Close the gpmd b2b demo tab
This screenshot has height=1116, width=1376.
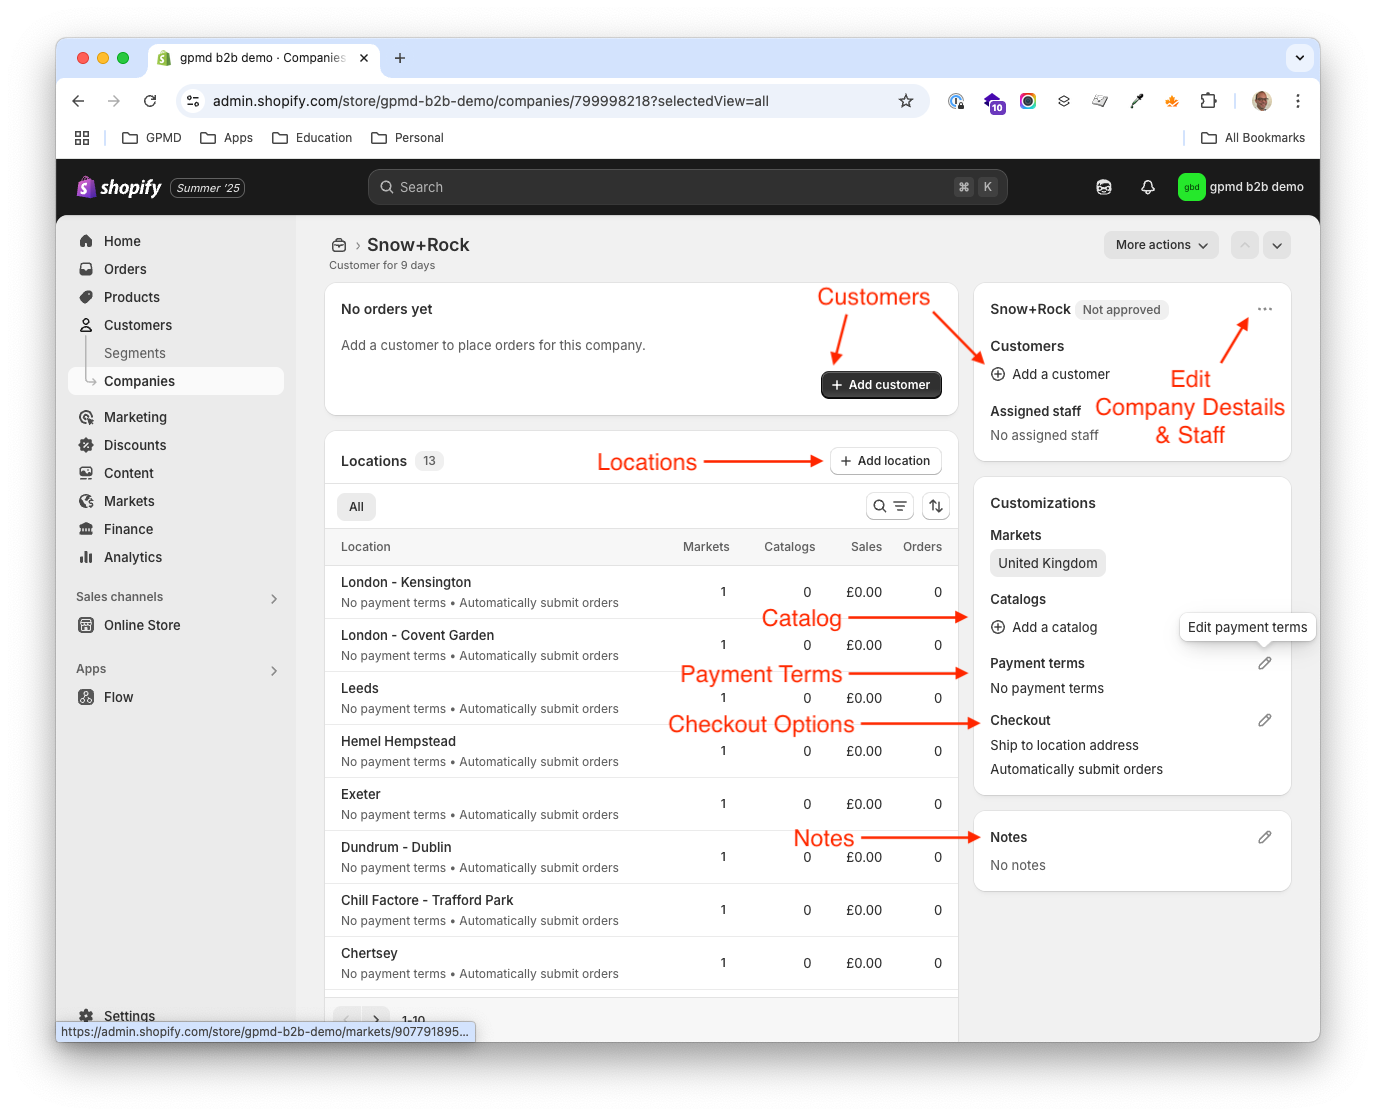(x=364, y=58)
